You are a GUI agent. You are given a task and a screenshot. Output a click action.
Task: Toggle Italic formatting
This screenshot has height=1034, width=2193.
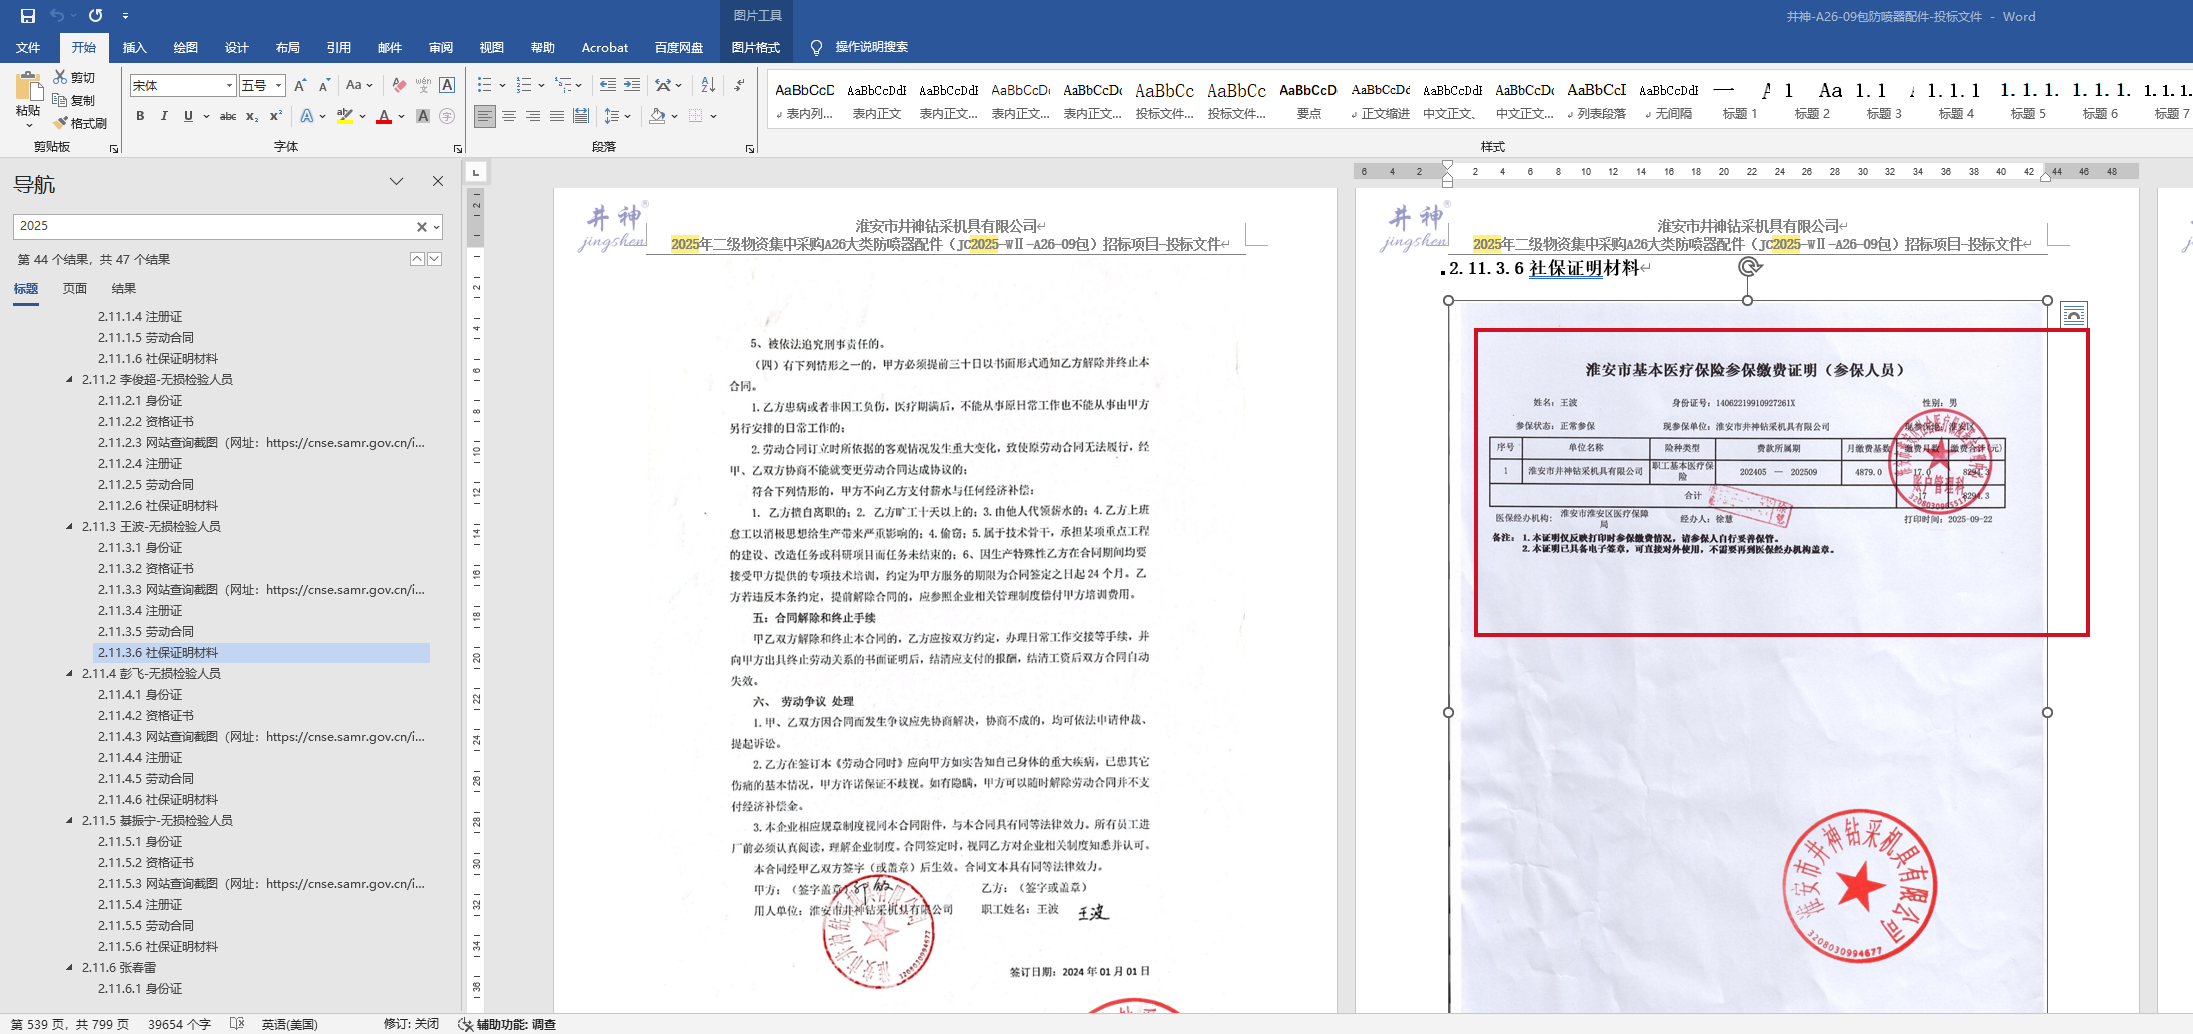point(164,116)
